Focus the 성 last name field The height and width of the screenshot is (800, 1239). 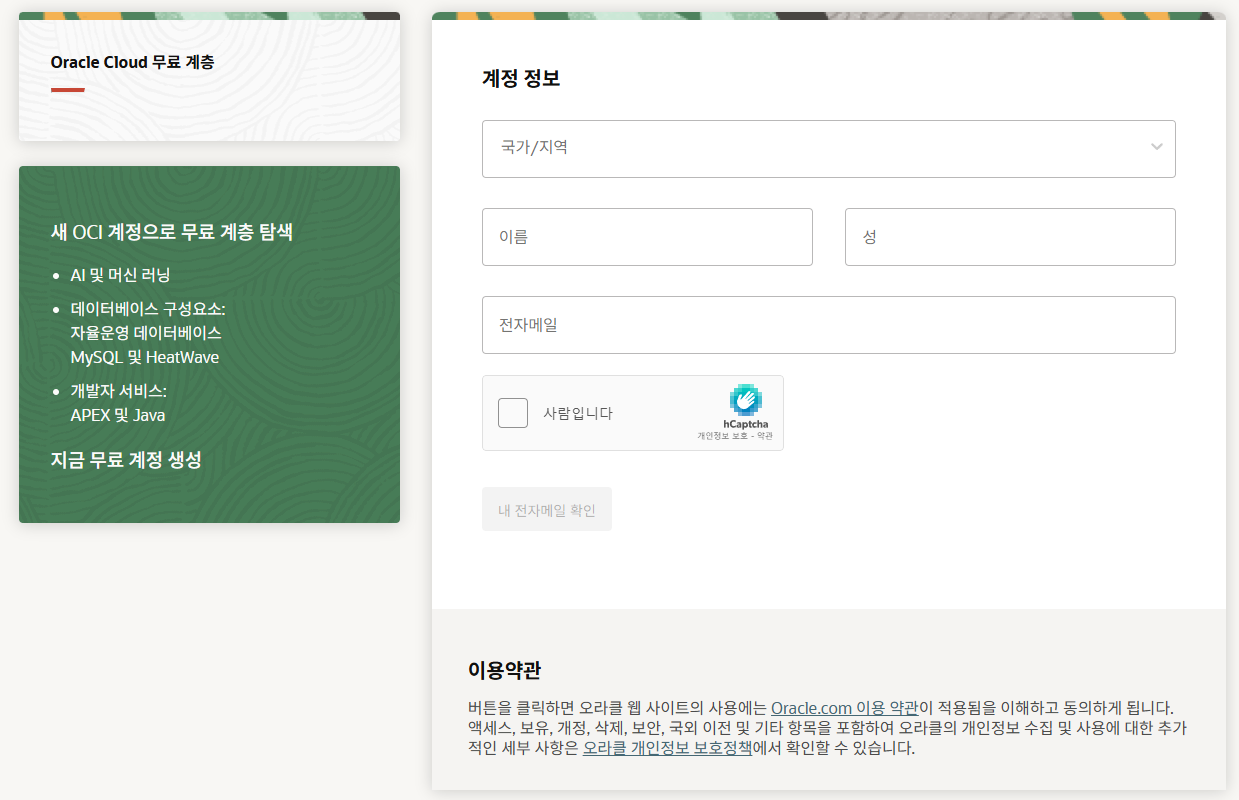pos(1010,237)
